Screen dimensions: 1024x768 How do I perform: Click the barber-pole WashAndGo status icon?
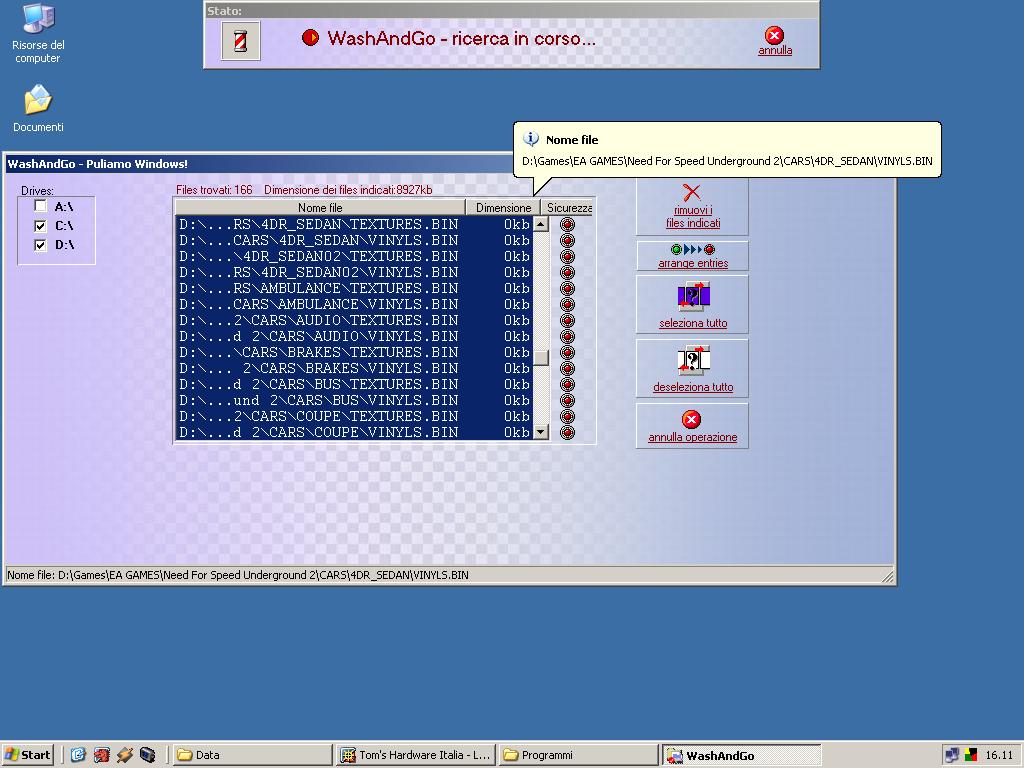point(240,40)
